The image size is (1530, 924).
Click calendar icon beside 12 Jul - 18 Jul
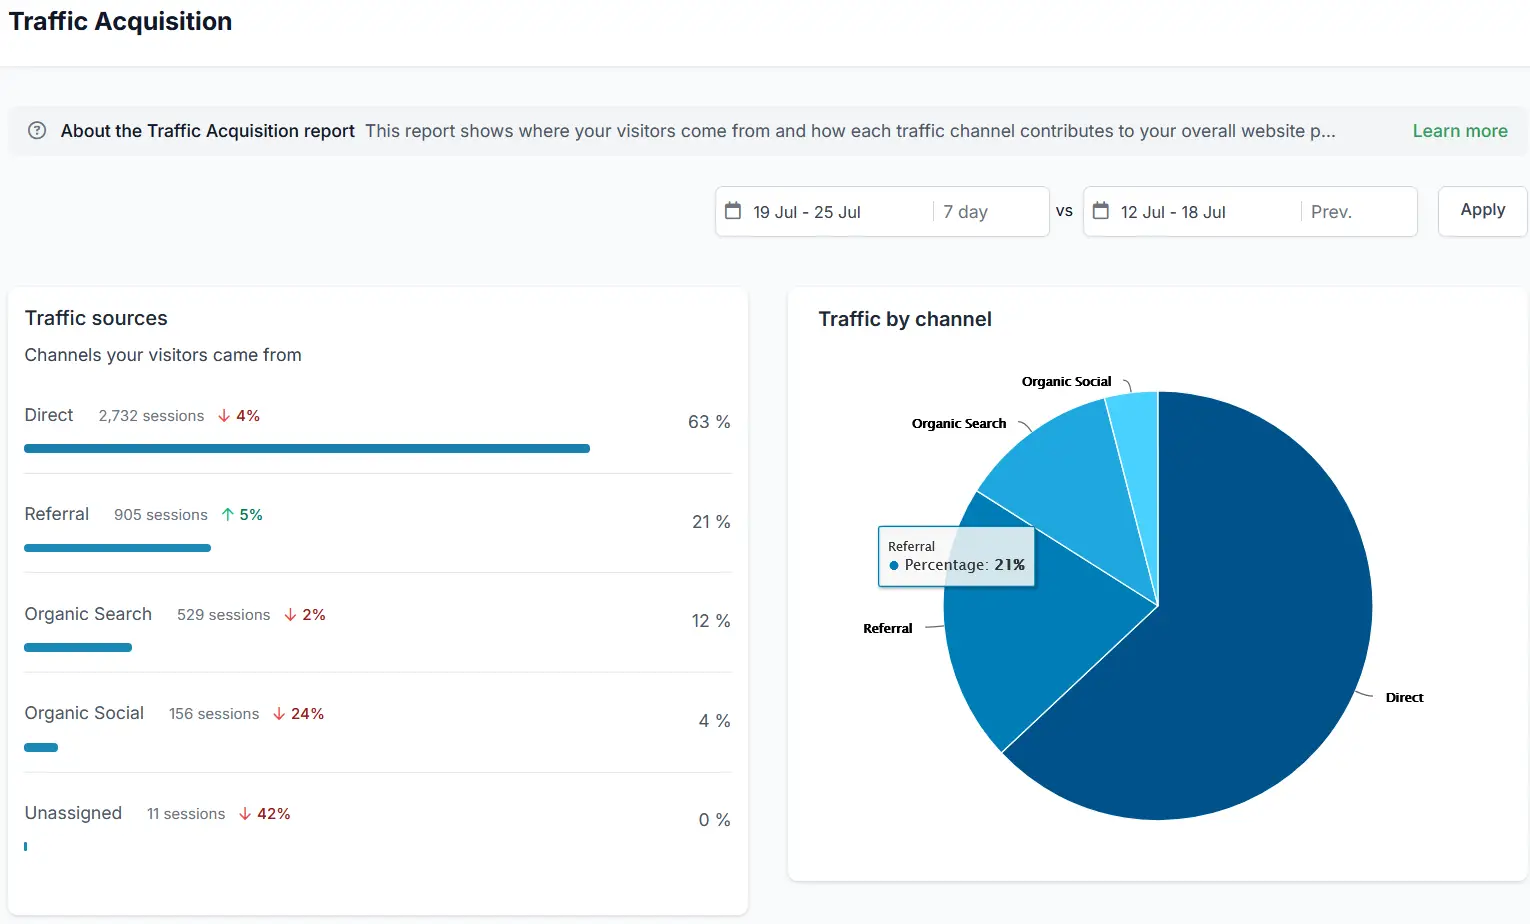pyautogui.click(x=1101, y=211)
